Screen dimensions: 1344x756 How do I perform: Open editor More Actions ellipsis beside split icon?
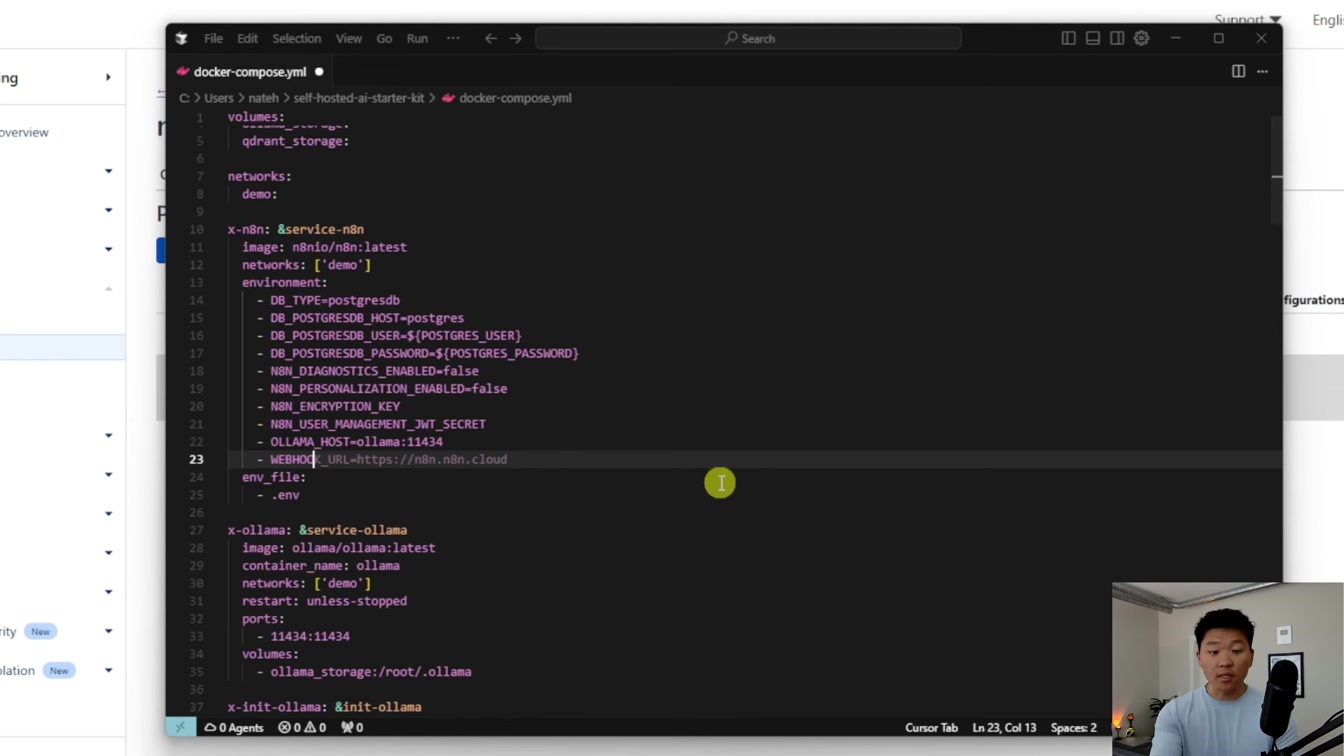tap(1262, 71)
